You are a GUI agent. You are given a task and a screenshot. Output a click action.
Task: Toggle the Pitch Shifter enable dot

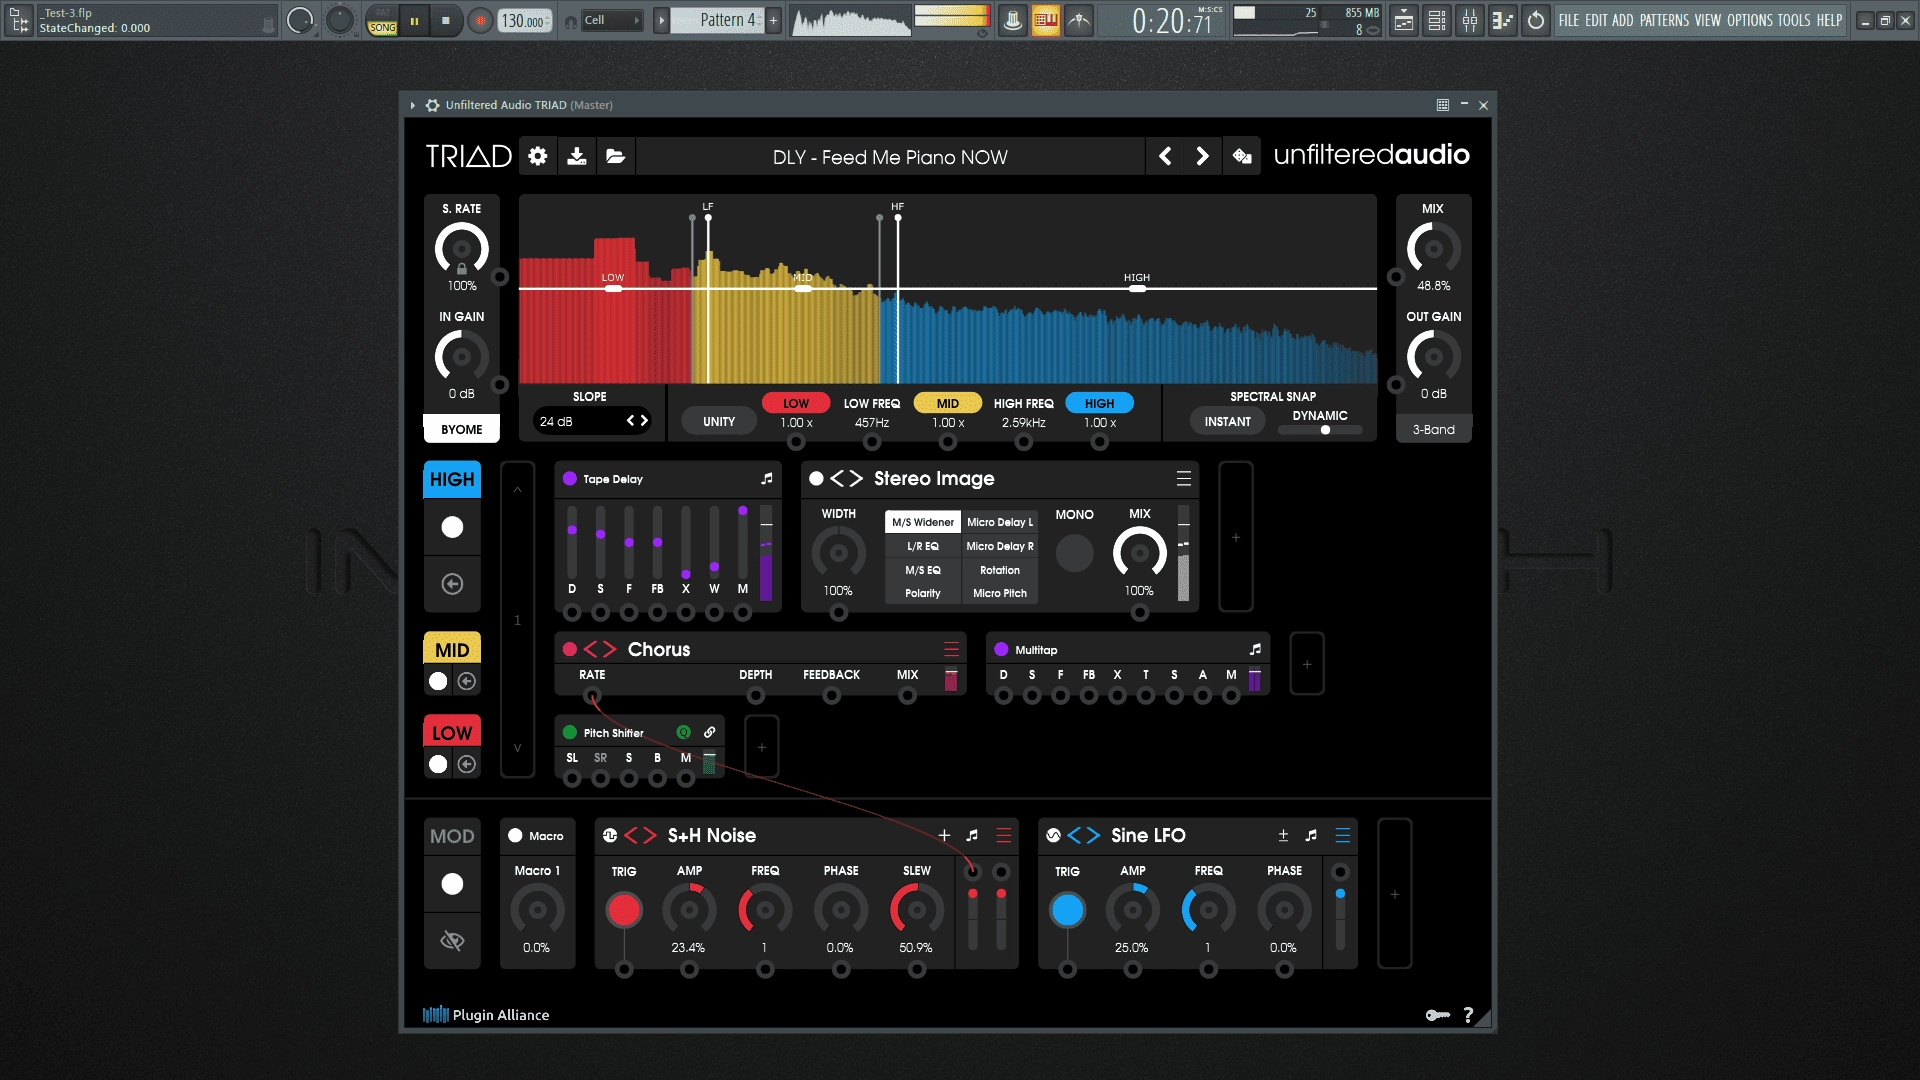pos(570,732)
